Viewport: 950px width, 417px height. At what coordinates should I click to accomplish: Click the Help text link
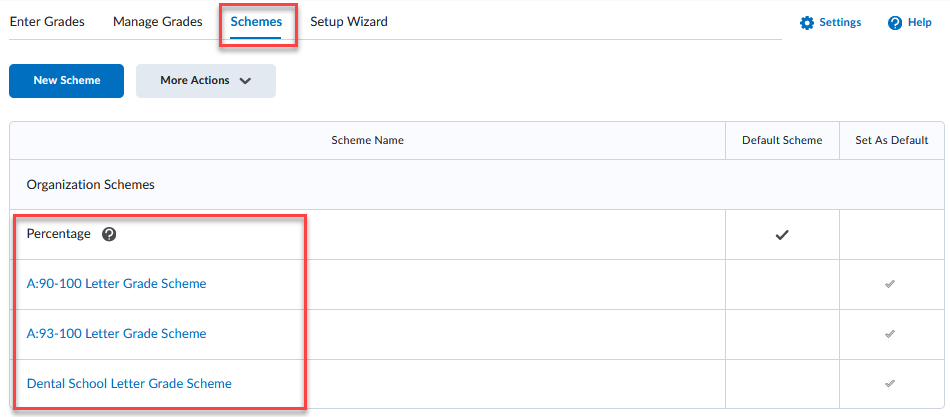point(920,23)
